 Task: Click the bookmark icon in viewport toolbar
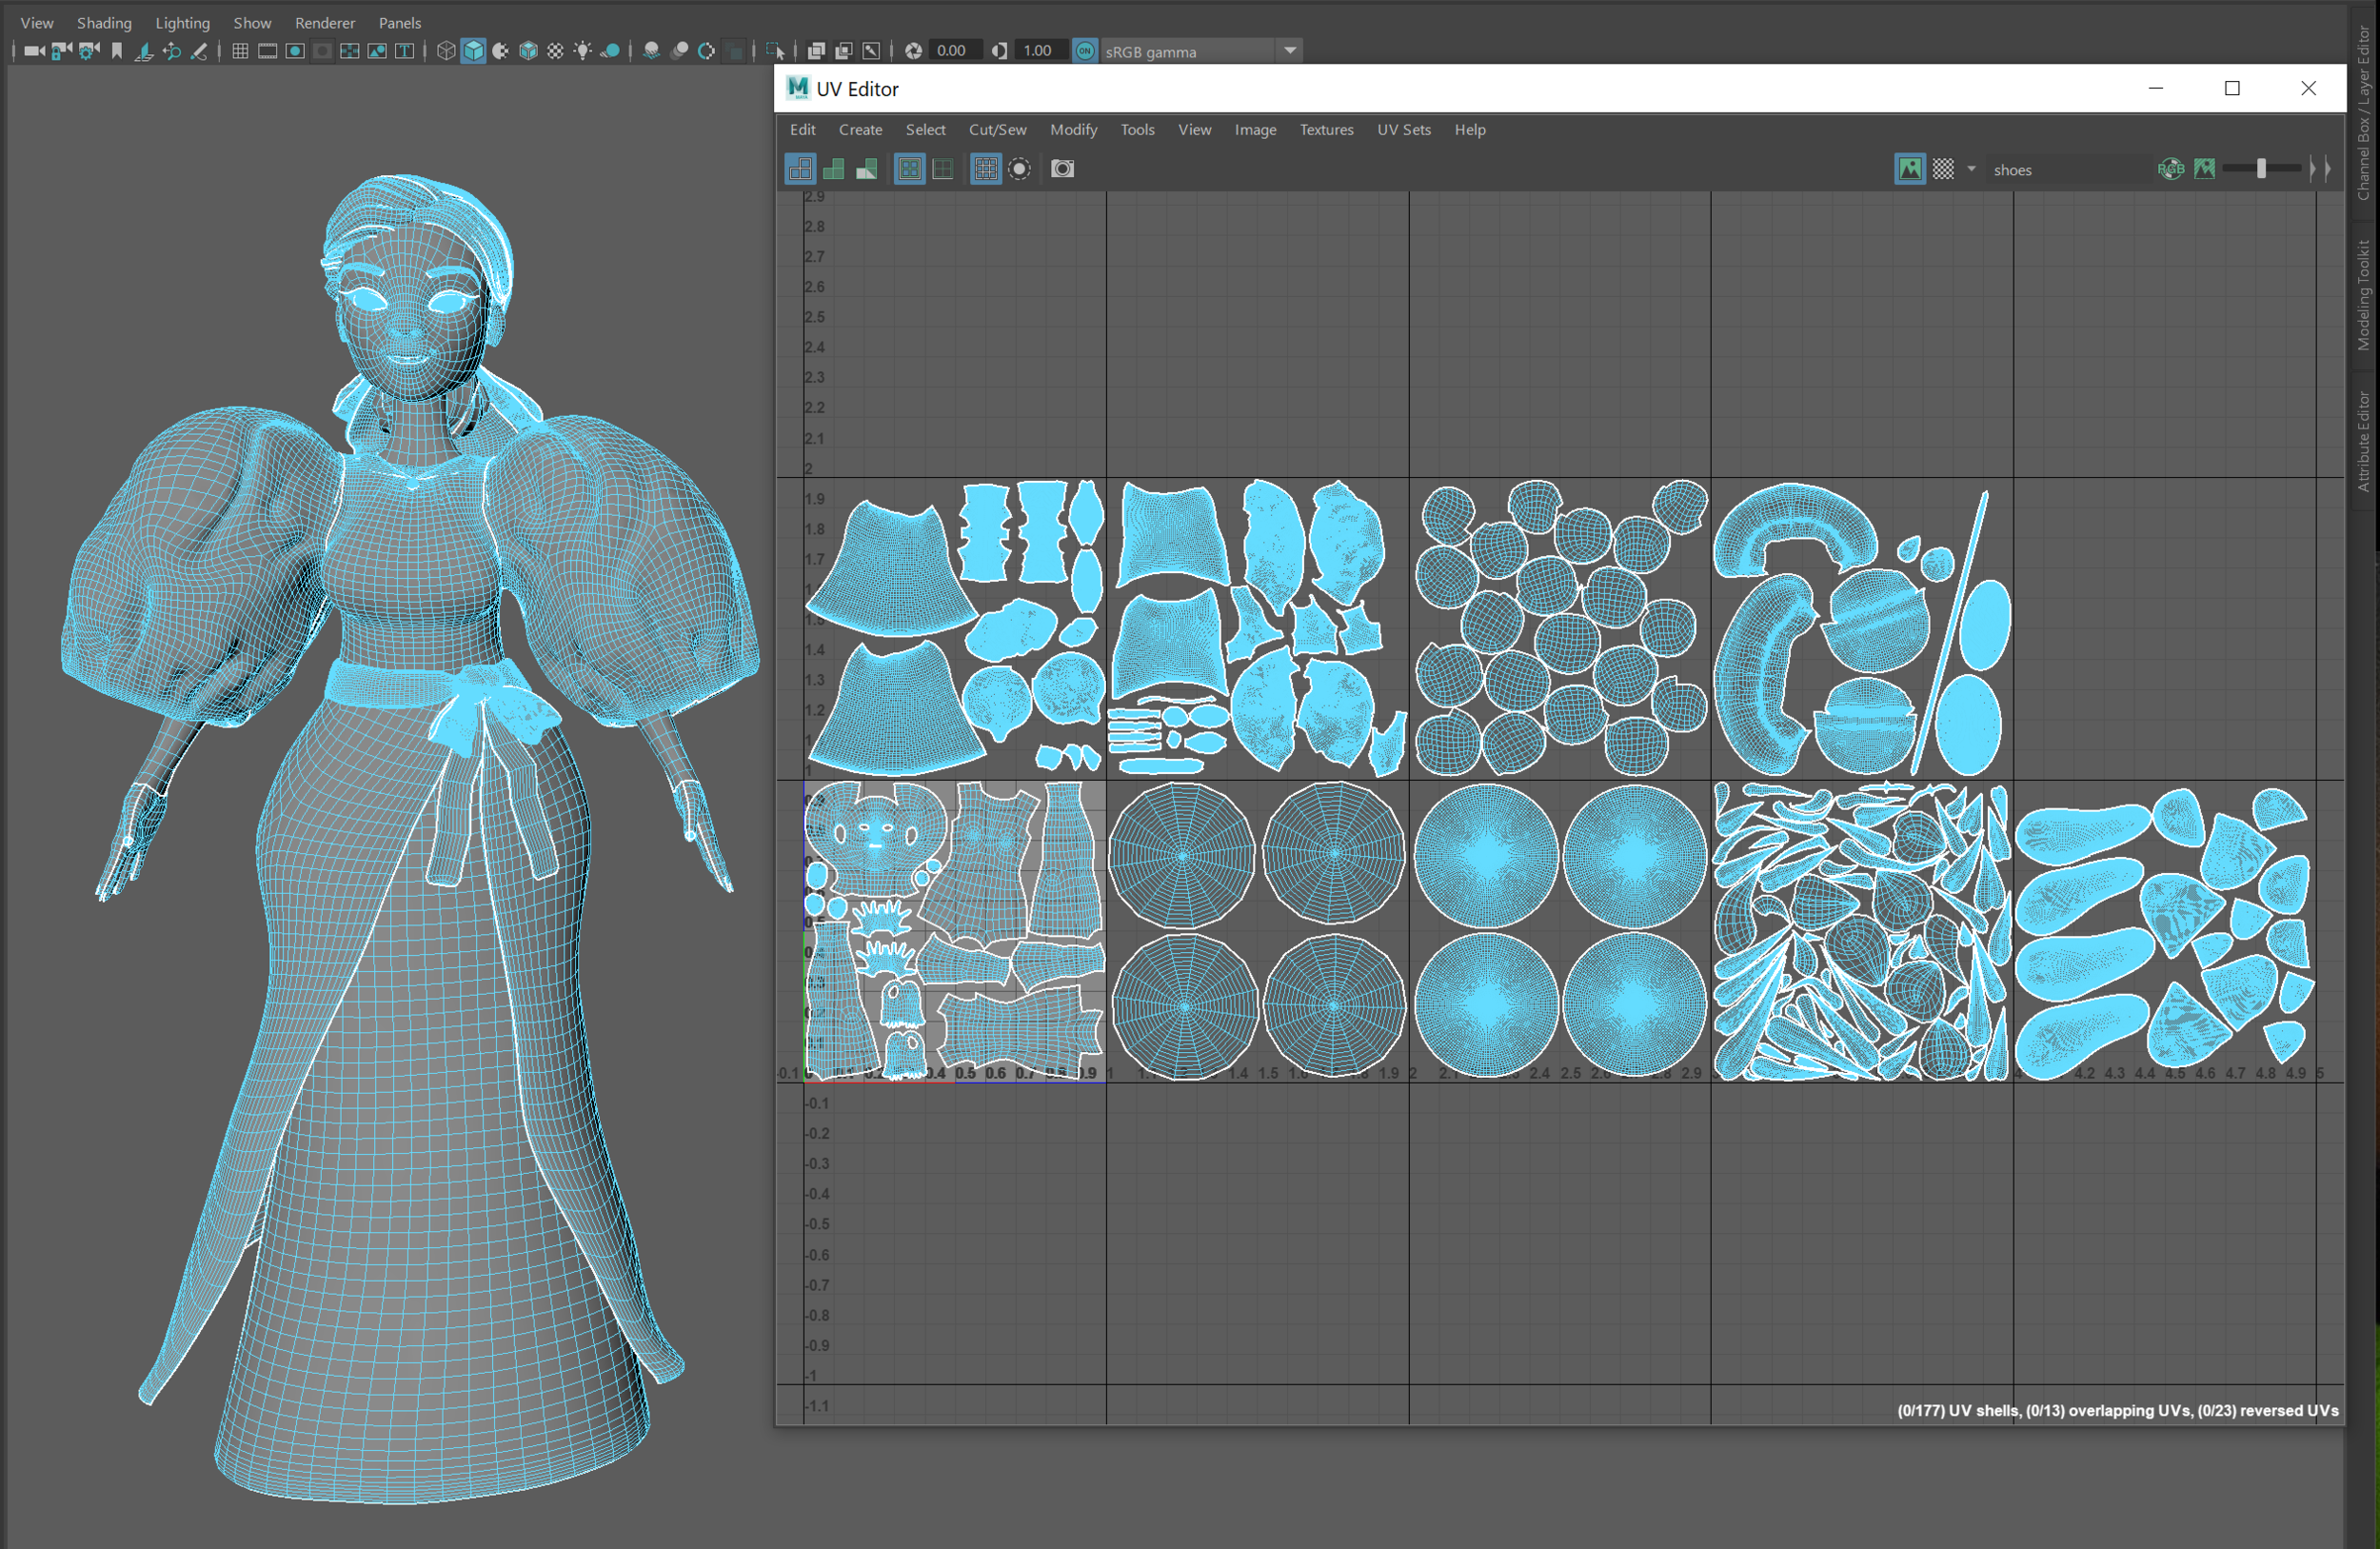pyautogui.click(x=117, y=51)
